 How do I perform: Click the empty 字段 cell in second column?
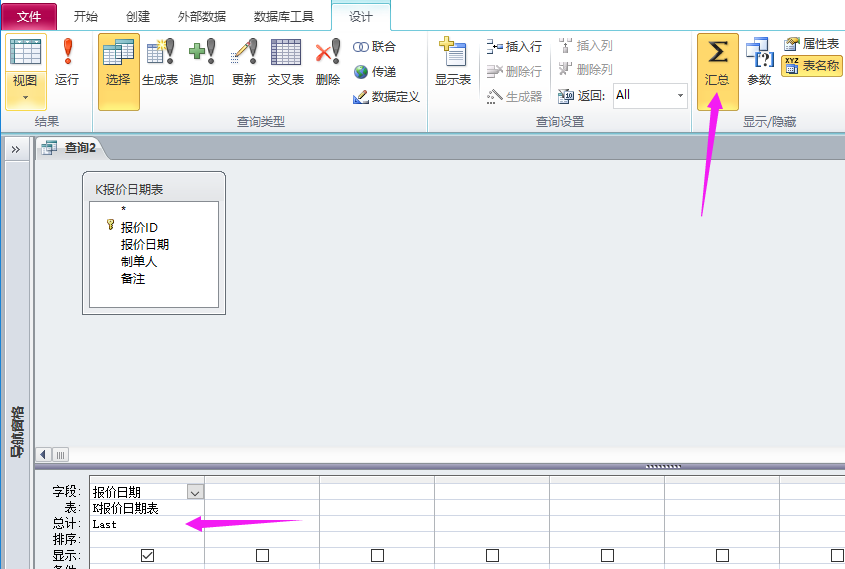click(262, 491)
